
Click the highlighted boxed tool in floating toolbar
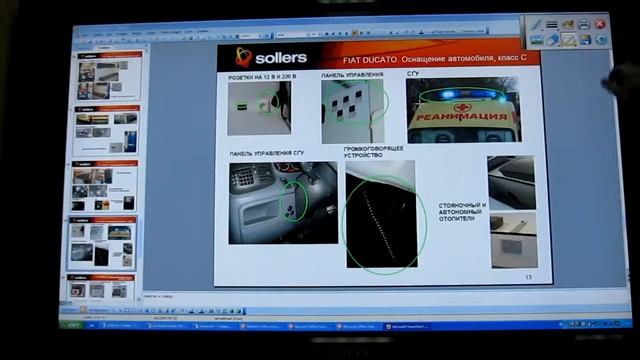[x=569, y=40]
